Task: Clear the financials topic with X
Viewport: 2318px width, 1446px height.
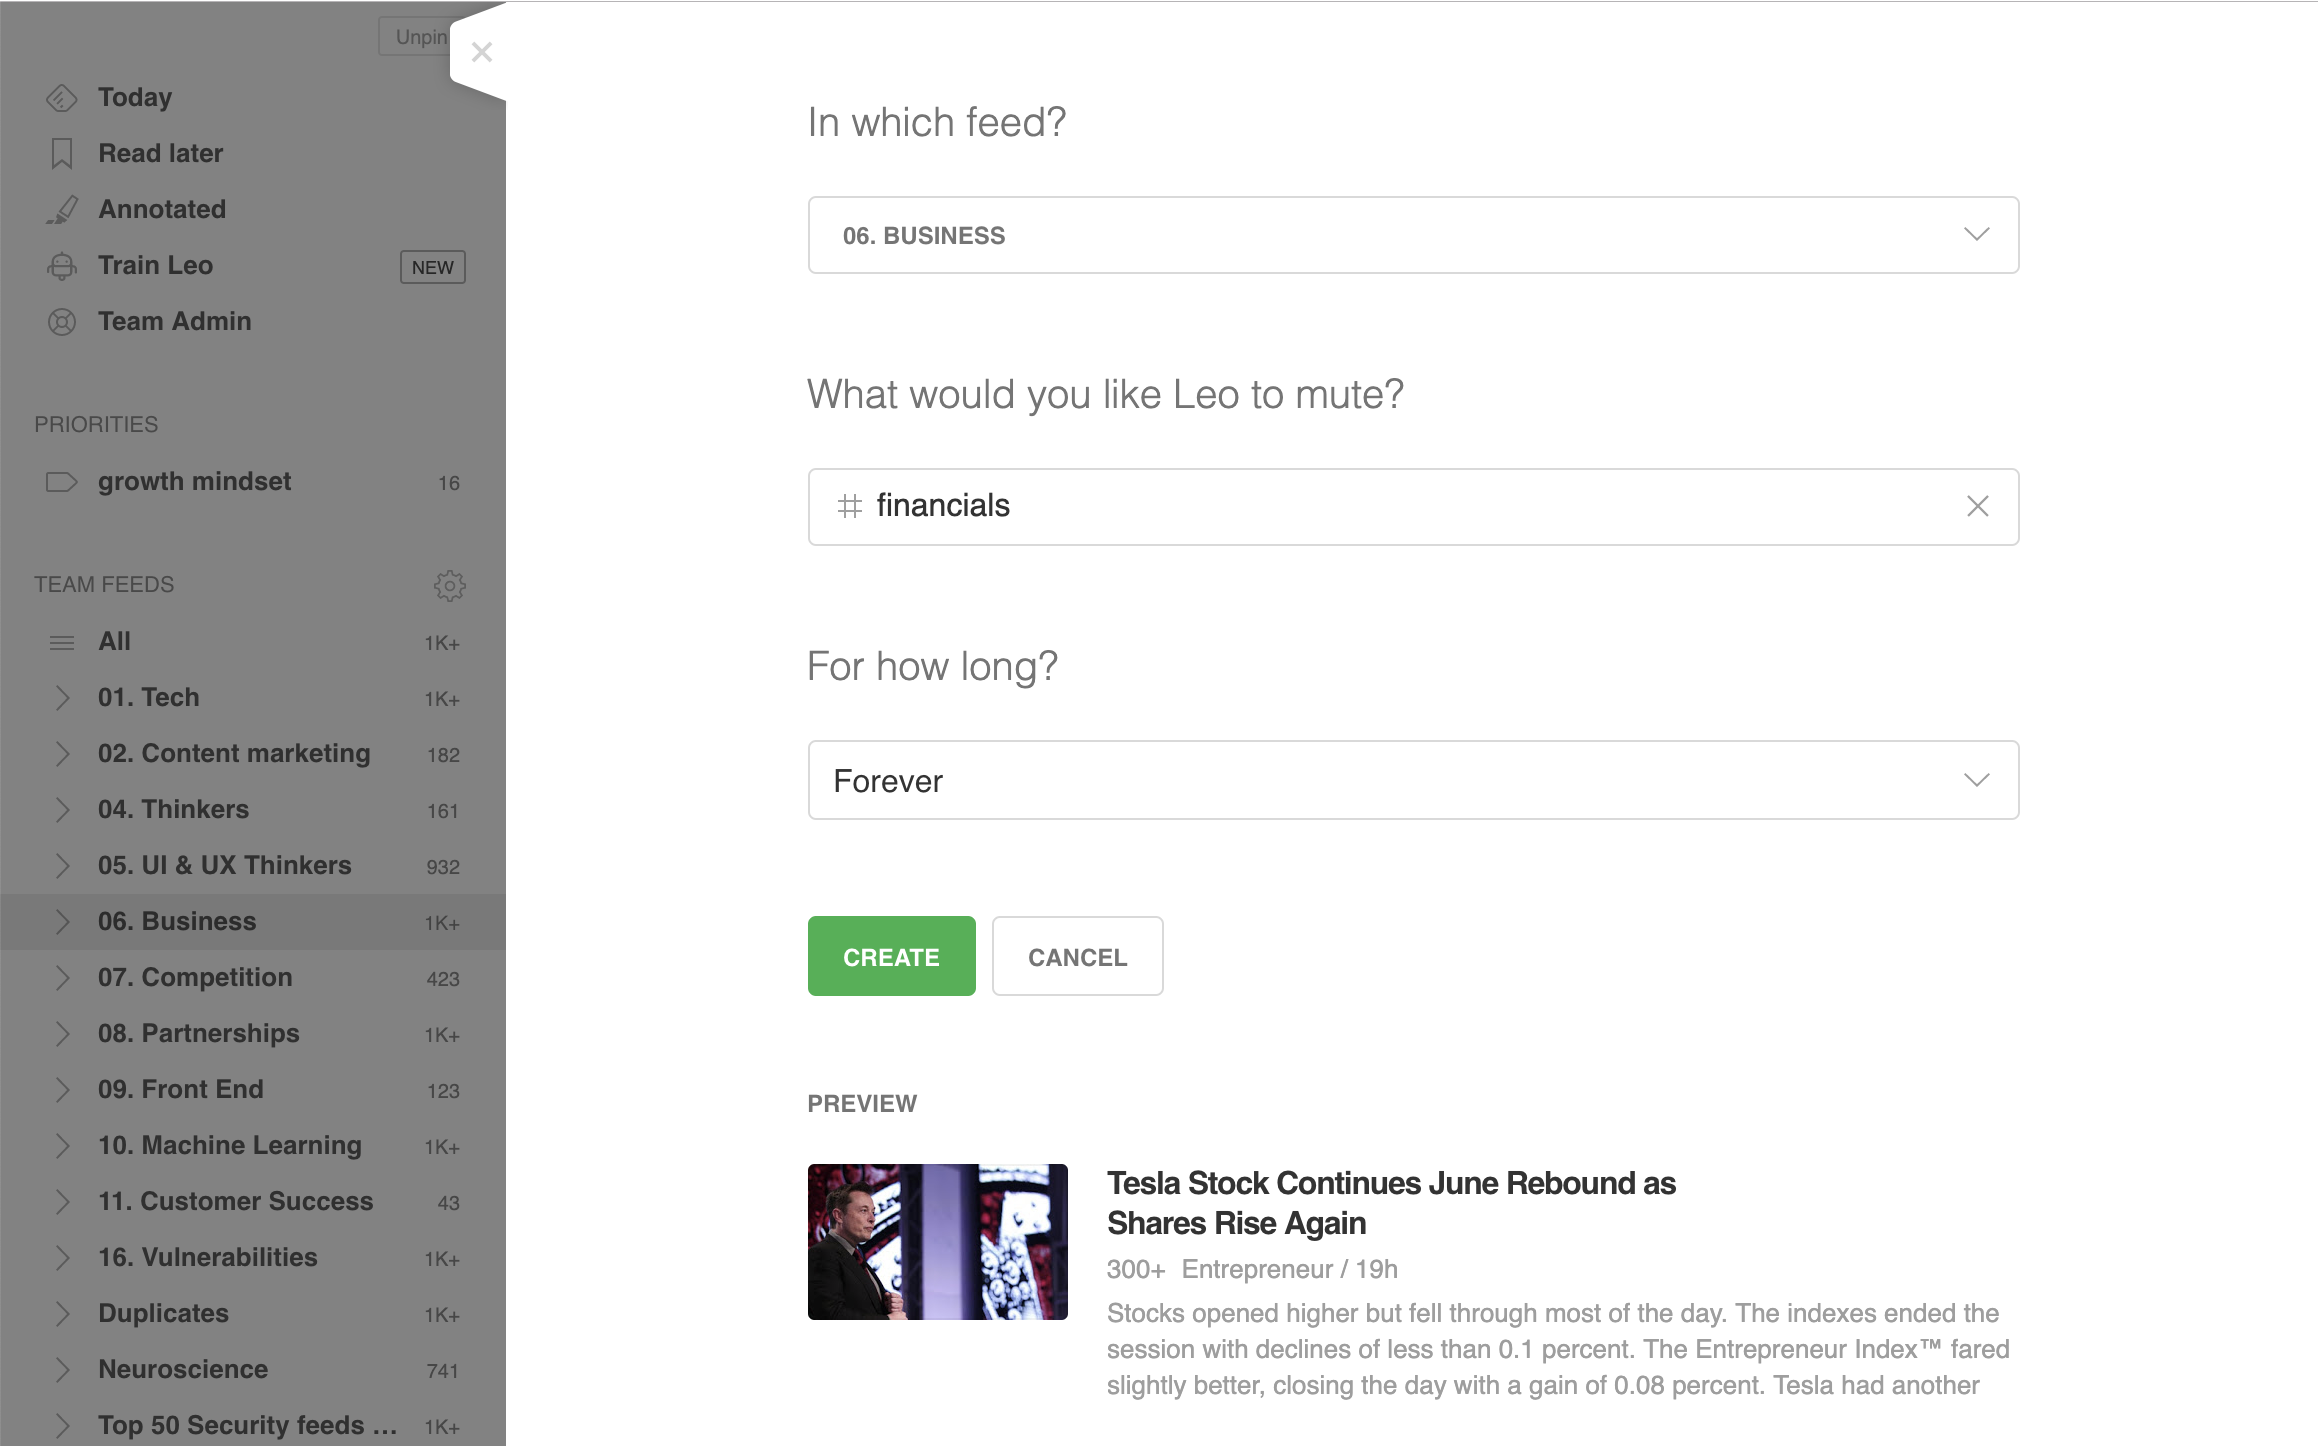Action: [1977, 506]
